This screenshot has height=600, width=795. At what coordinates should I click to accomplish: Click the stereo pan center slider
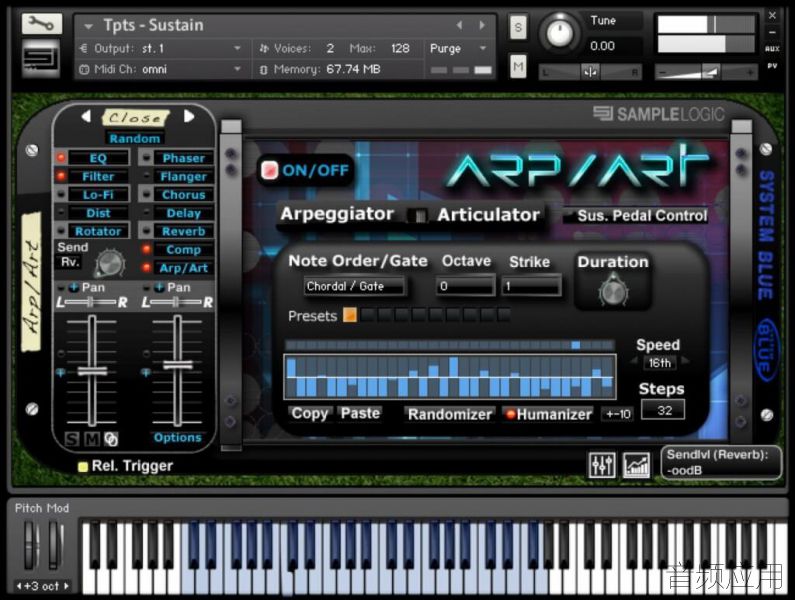click(x=591, y=73)
